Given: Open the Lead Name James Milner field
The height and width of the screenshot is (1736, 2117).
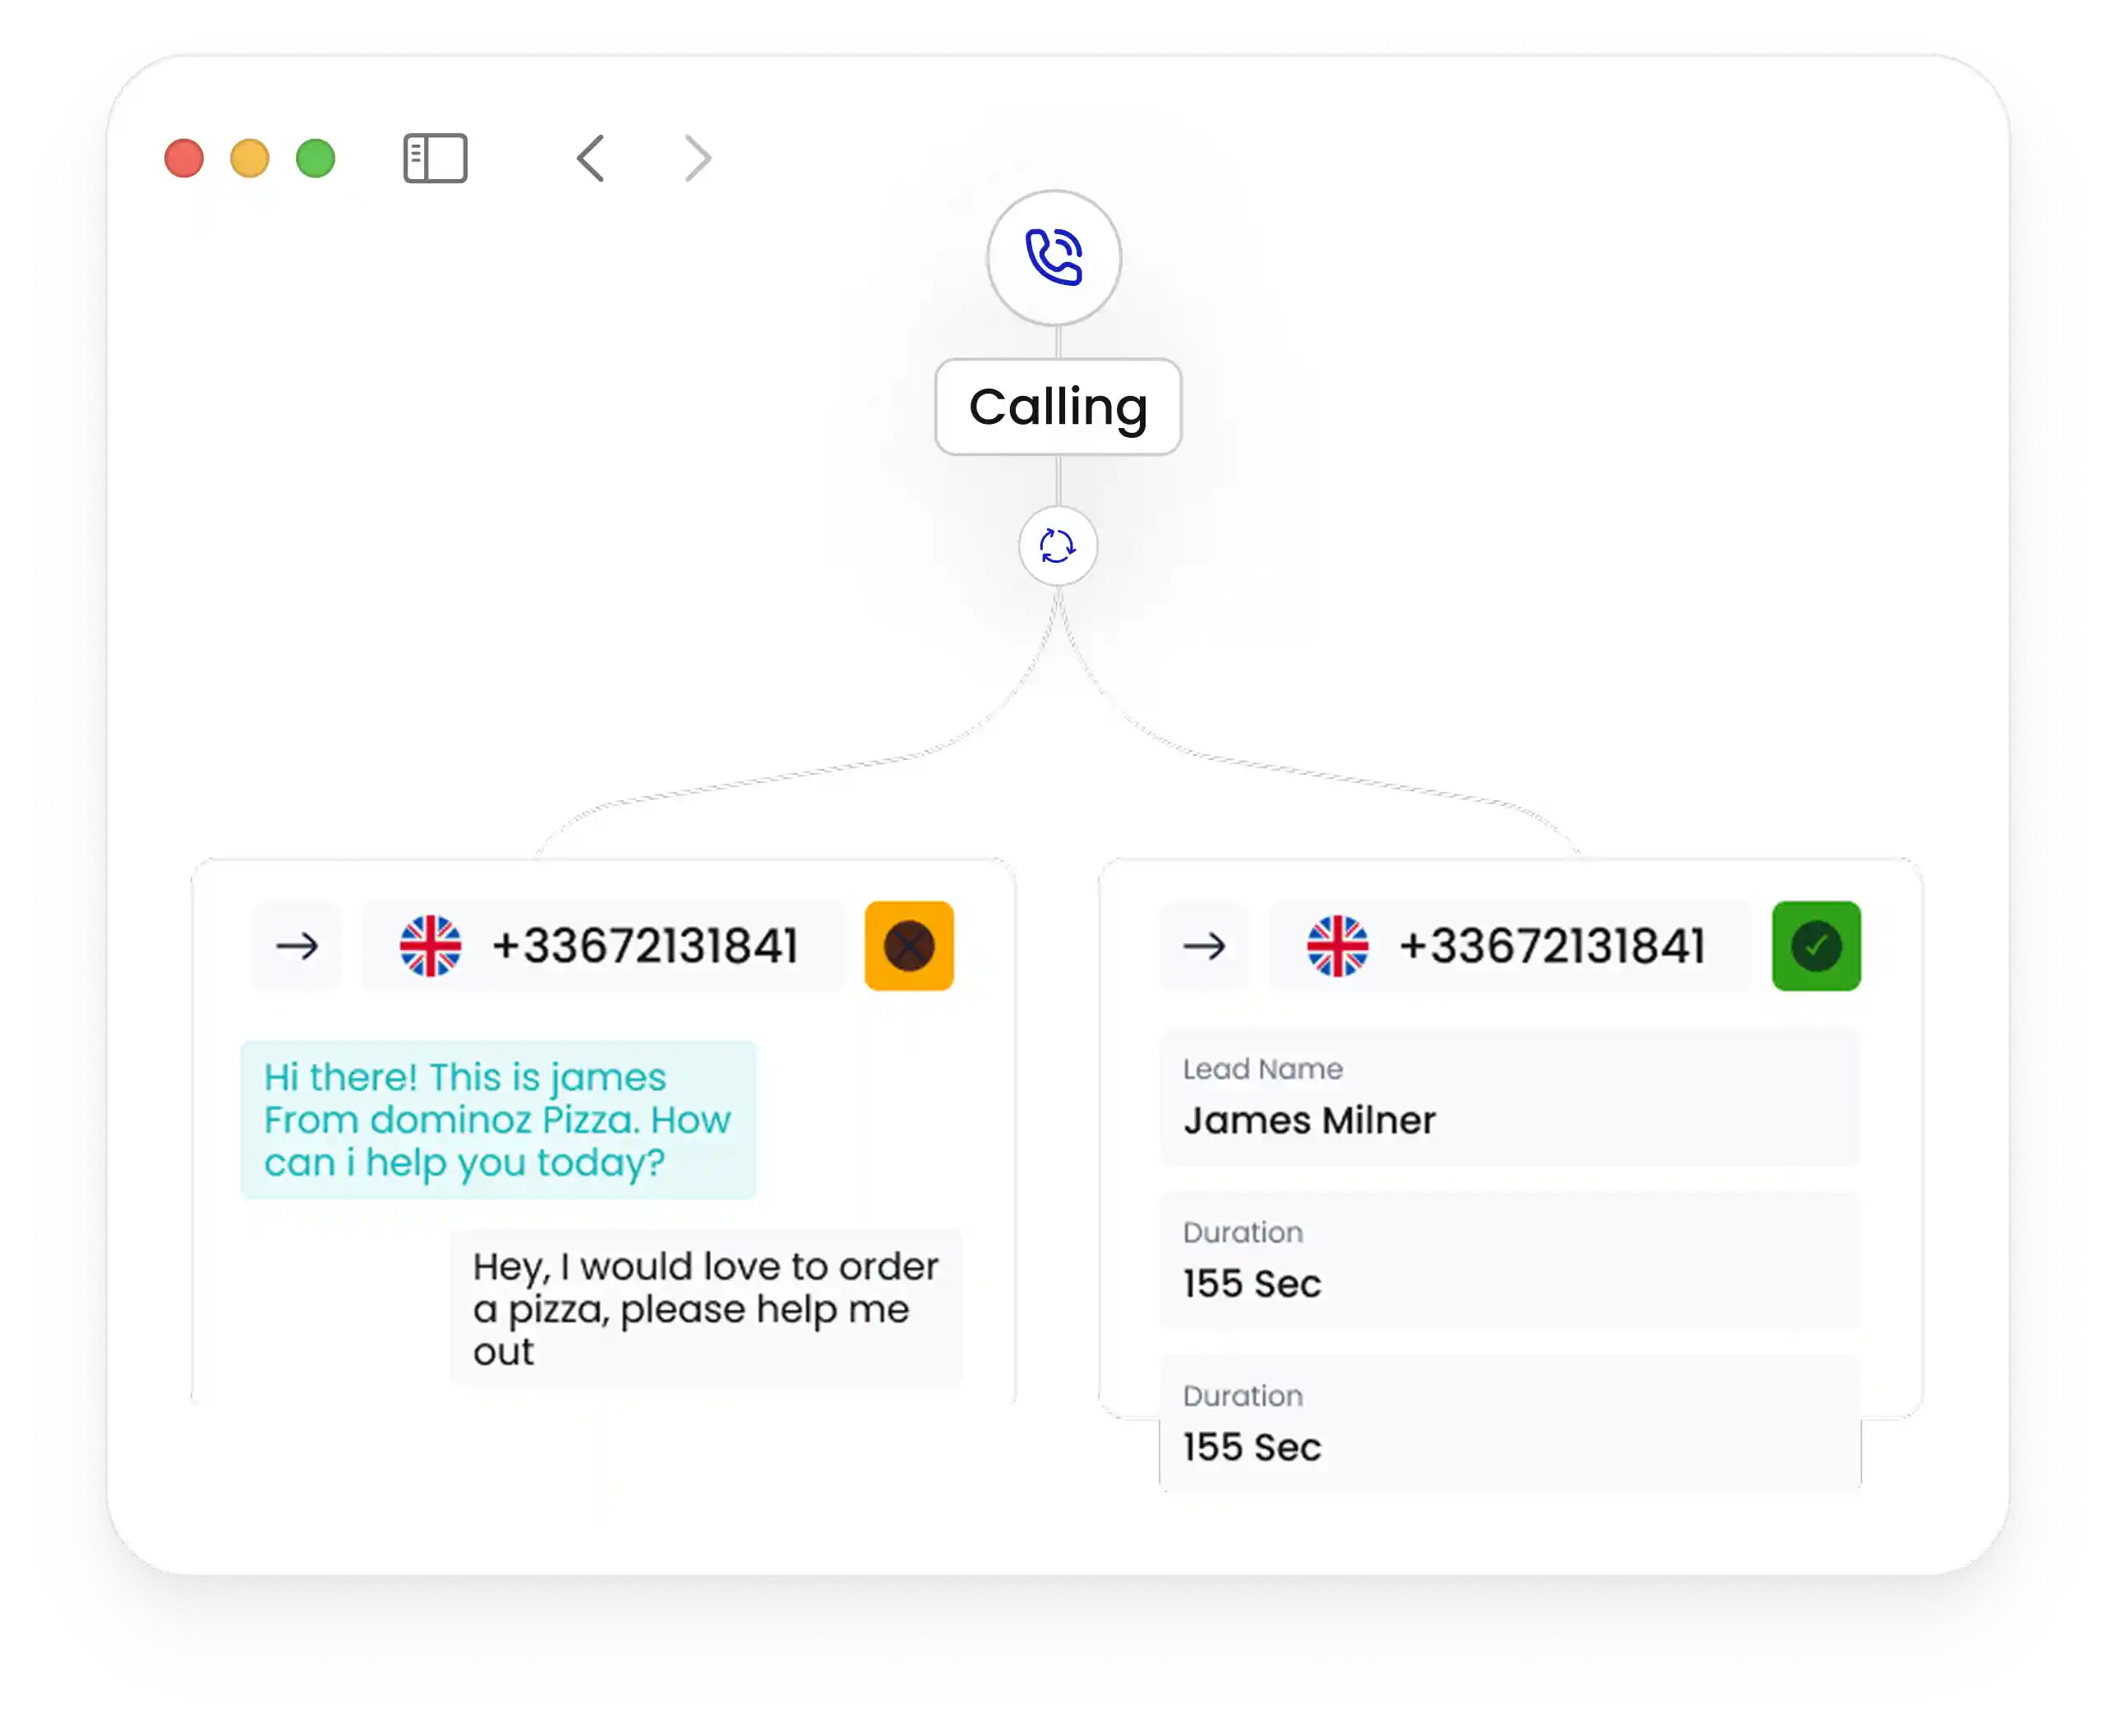Looking at the screenshot, I should click(1509, 1098).
